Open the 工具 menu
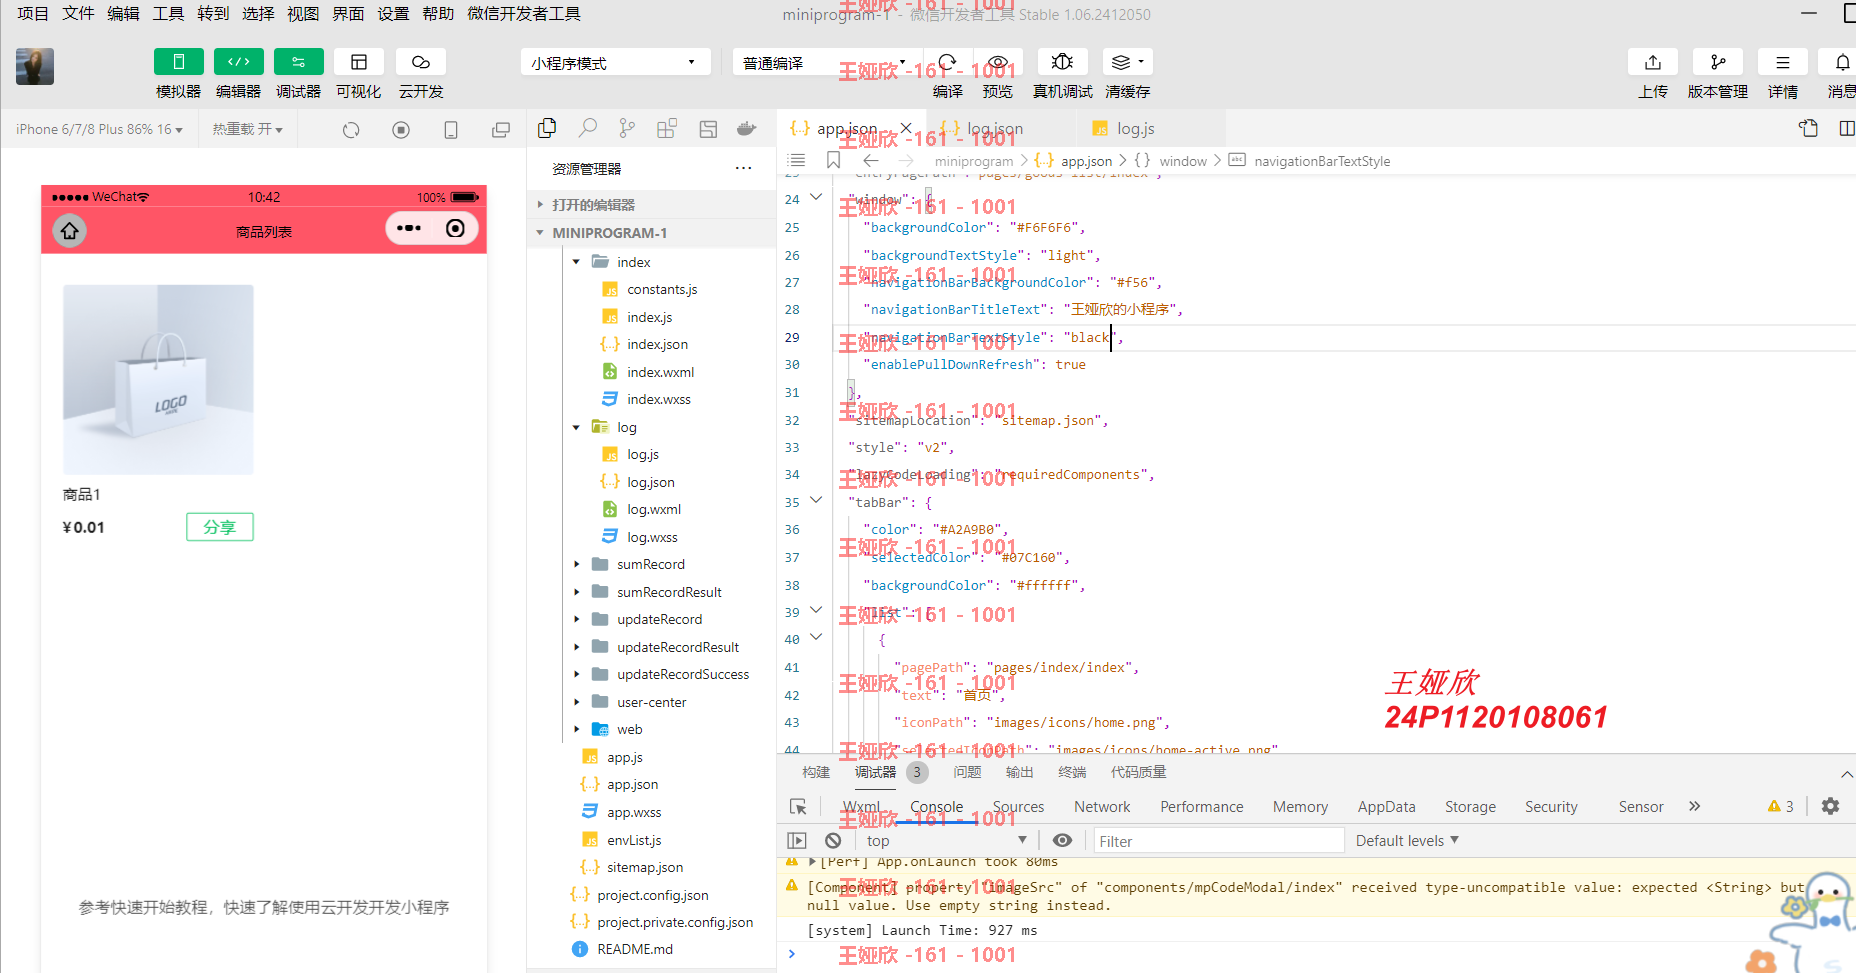 pyautogui.click(x=168, y=13)
